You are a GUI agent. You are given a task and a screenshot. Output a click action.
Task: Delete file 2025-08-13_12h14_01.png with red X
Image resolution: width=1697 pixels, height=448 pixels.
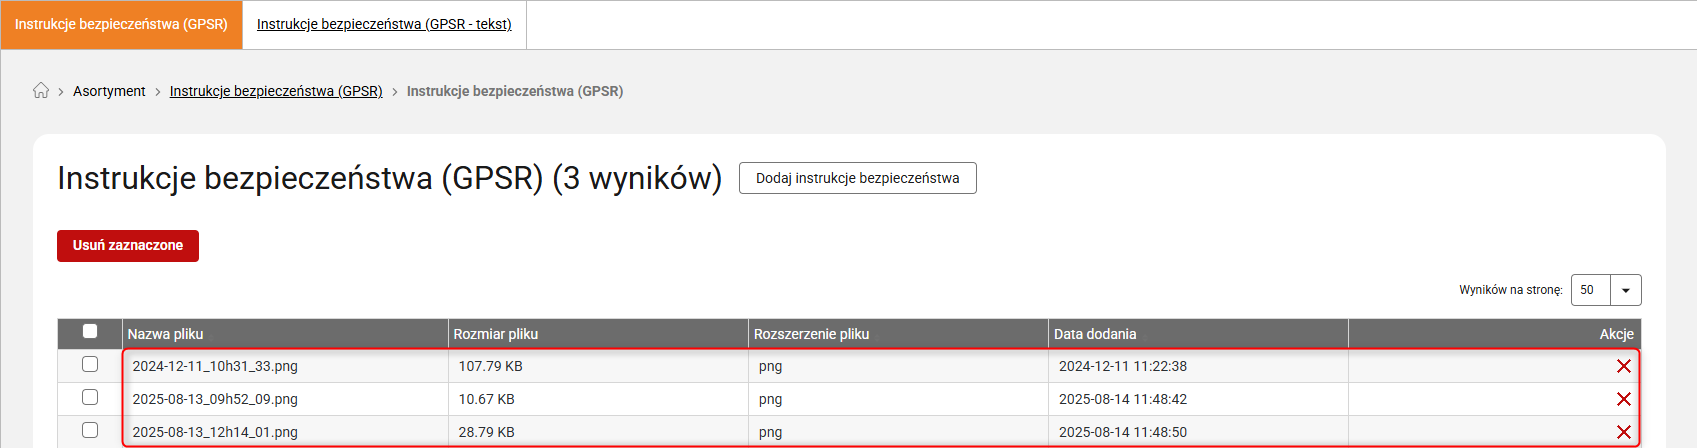click(1624, 432)
